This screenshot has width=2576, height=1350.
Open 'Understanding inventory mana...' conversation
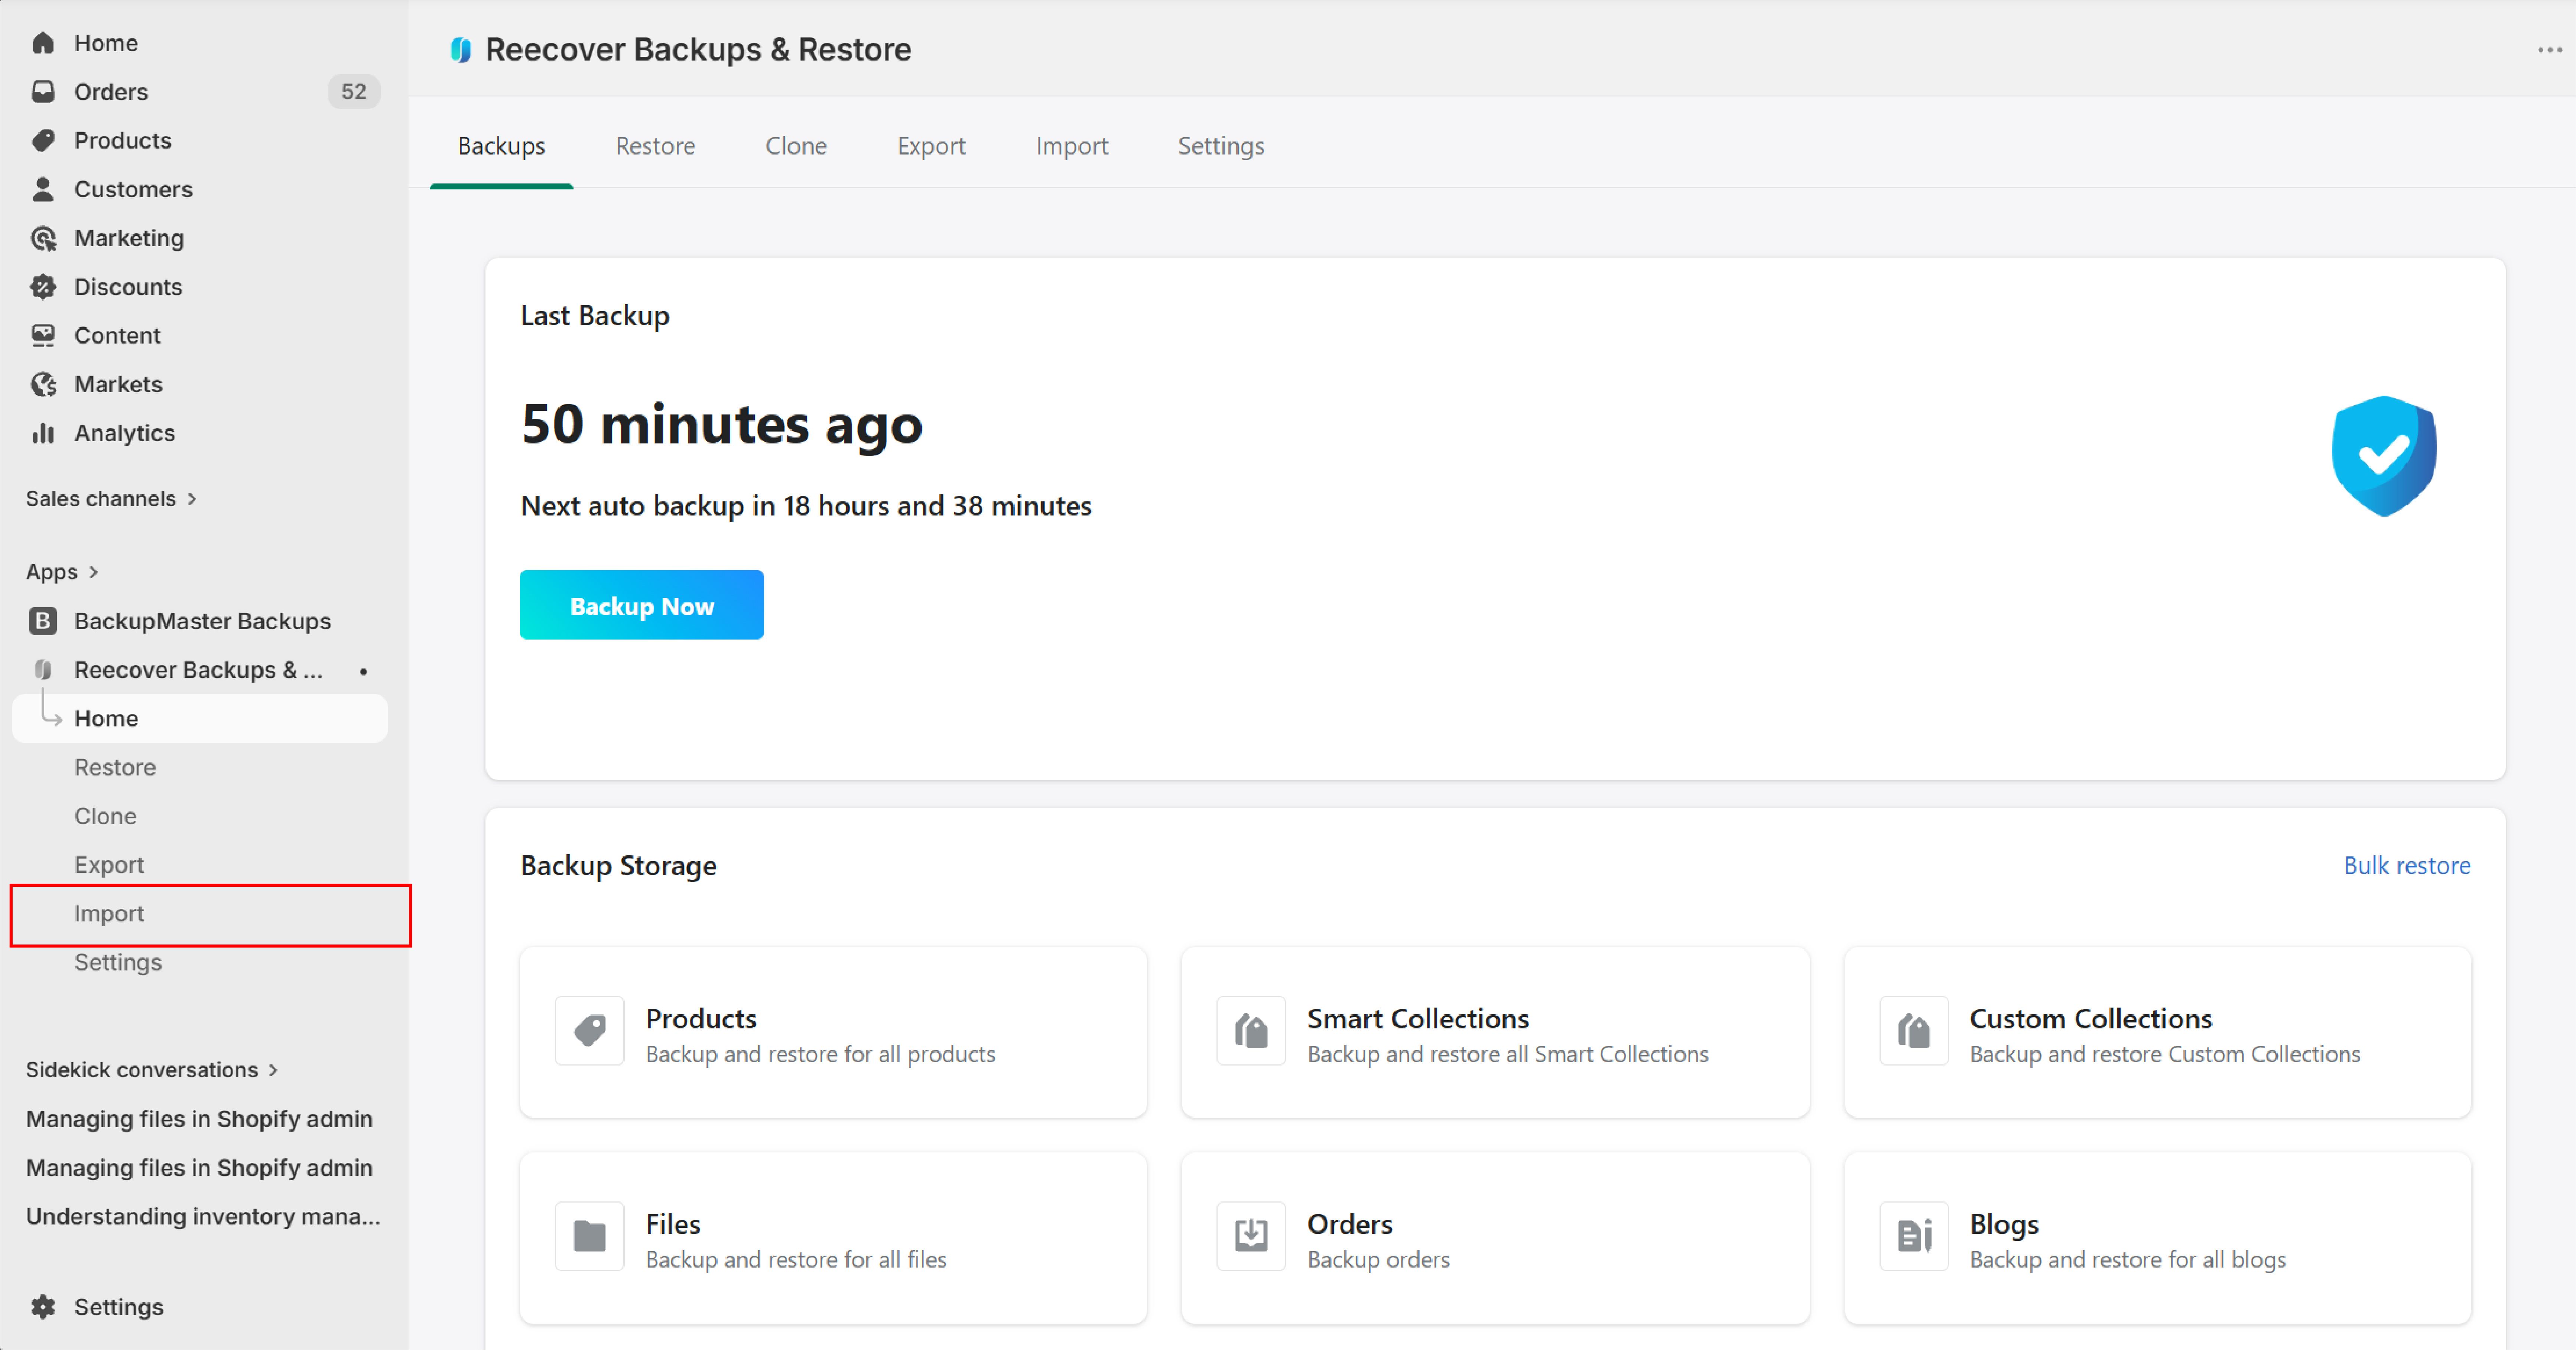203,1217
